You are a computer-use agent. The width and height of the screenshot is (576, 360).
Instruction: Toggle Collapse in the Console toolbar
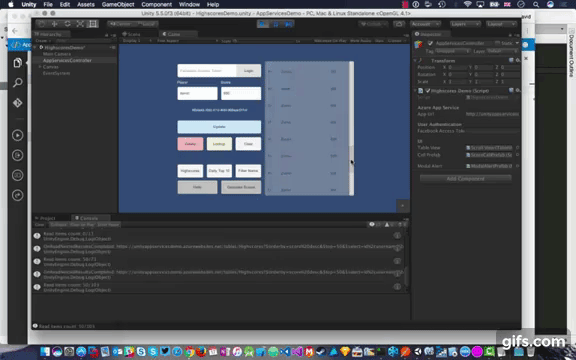58,224
